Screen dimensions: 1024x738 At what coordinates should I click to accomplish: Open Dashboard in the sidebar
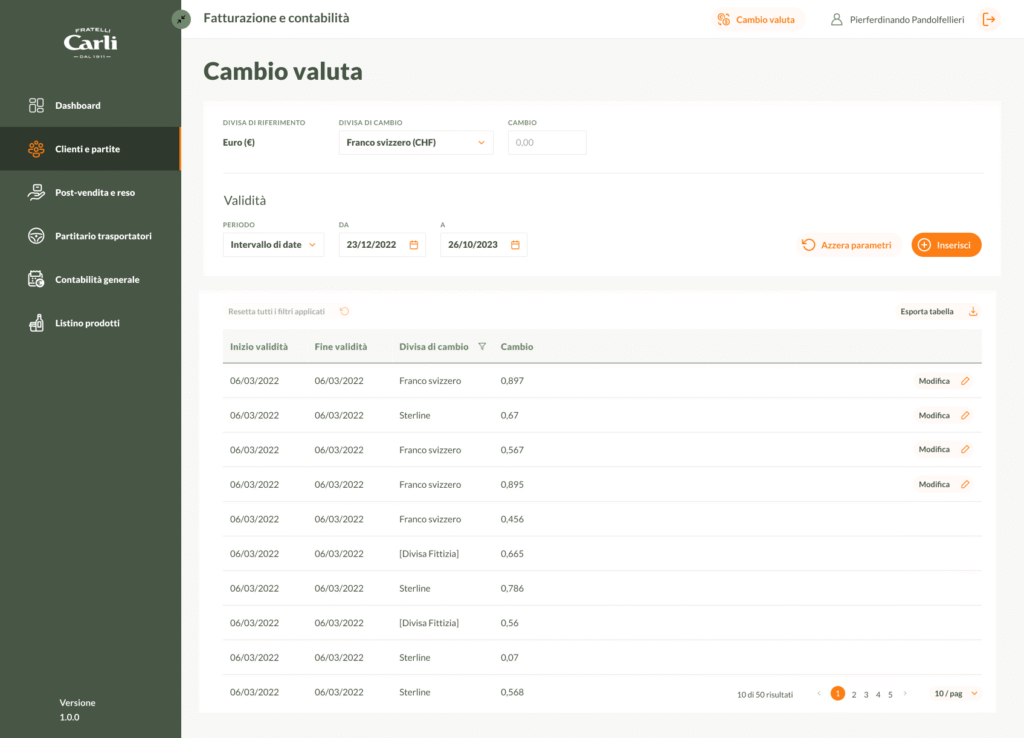78,105
